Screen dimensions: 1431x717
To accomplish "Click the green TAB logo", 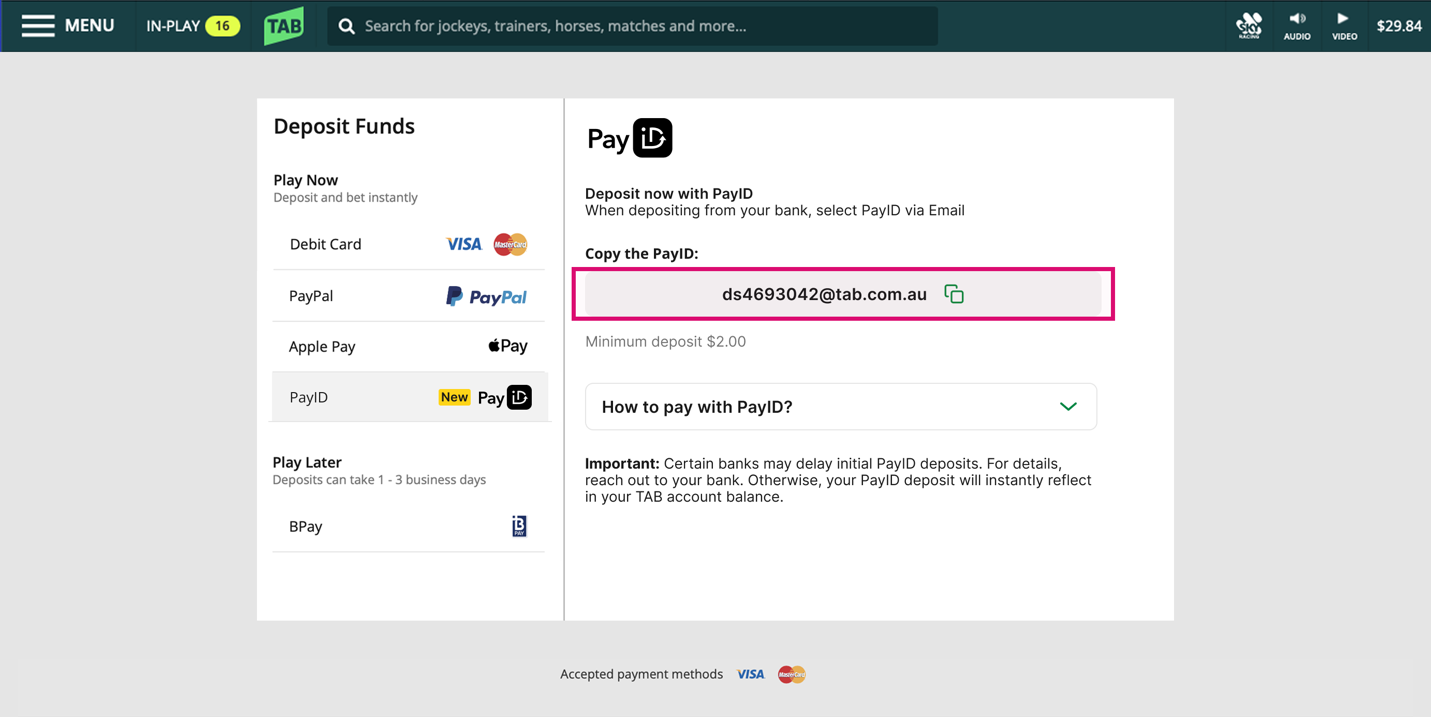I will [284, 26].
